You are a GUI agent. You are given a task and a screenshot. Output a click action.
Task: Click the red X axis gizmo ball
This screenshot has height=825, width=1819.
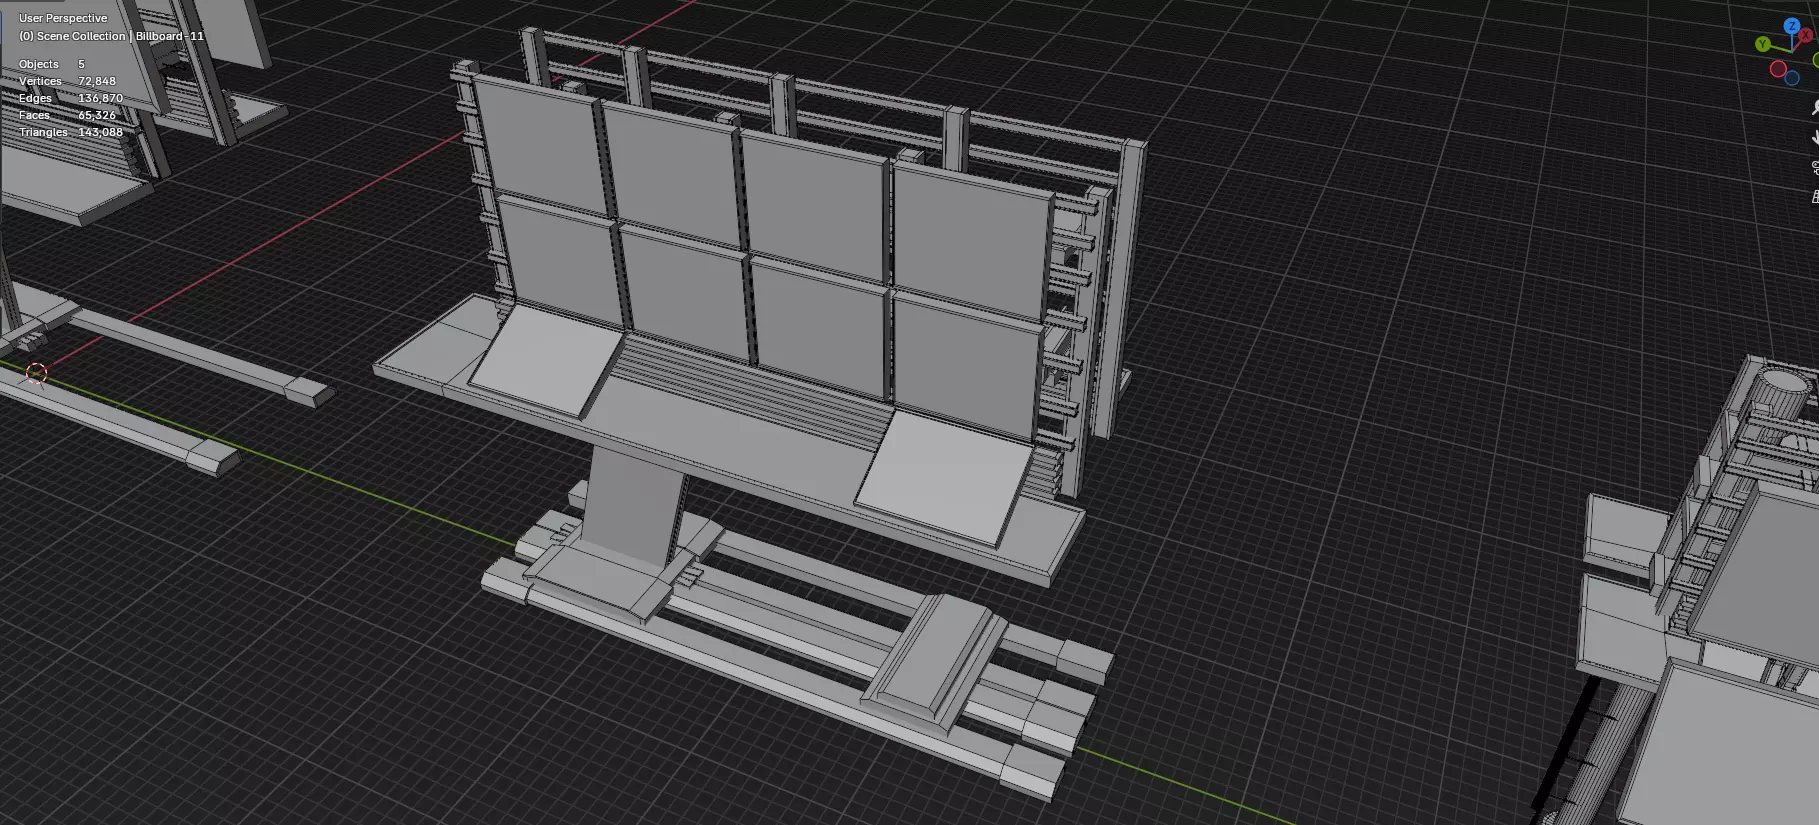point(1808,36)
